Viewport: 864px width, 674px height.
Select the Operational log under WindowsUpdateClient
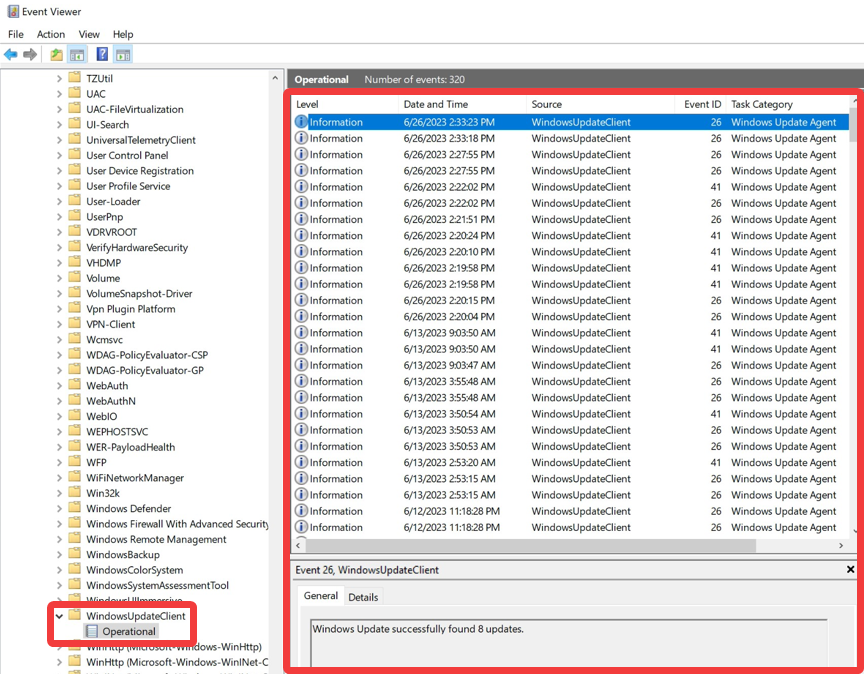pyautogui.click(x=128, y=632)
